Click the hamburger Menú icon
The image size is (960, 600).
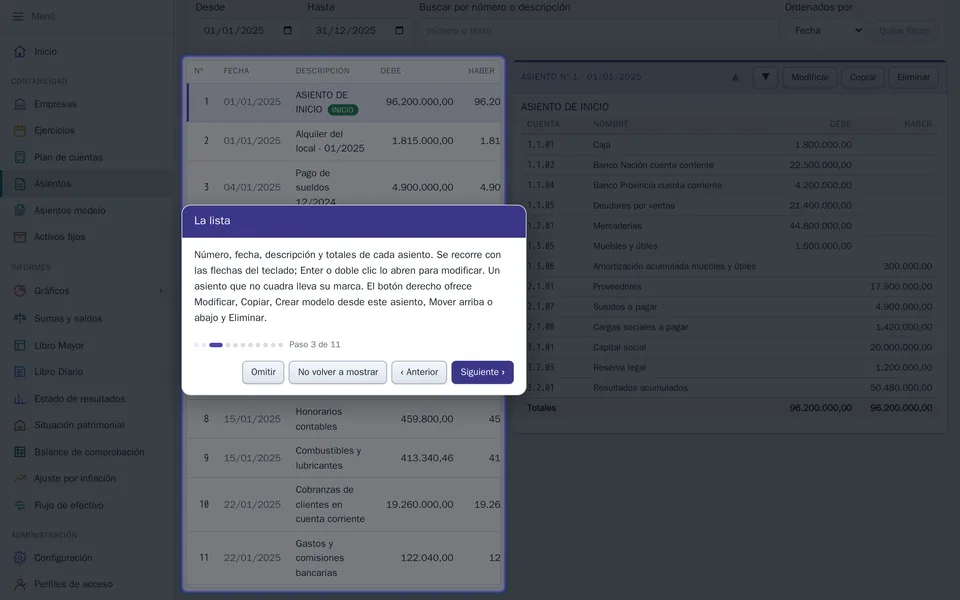point(18,17)
